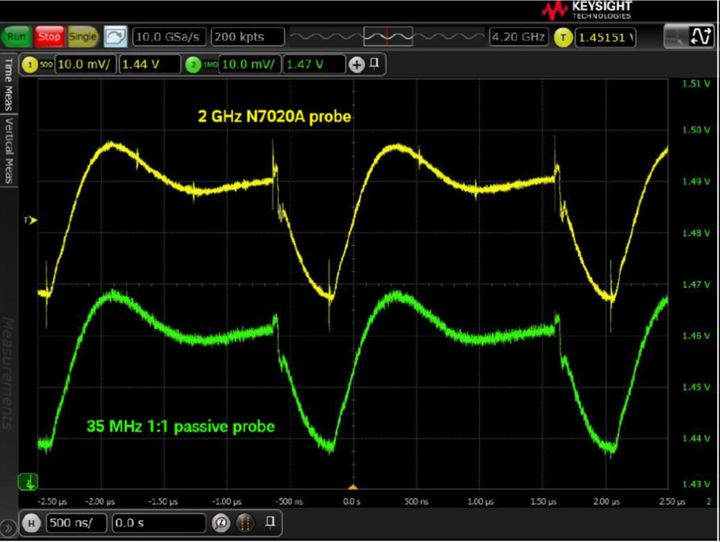Expand panel with bottom-left chevron
The width and height of the screenshot is (720, 542).
(8, 528)
